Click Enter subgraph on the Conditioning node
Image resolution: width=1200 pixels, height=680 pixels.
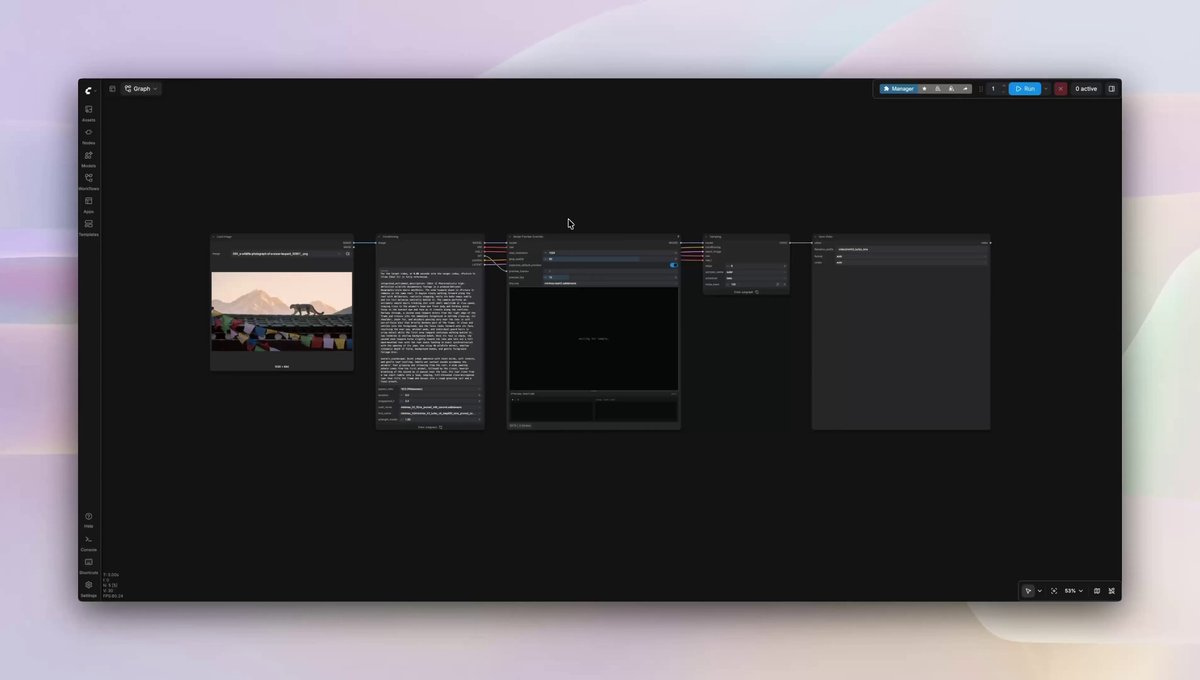pyautogui.click(x=430, y=427)
